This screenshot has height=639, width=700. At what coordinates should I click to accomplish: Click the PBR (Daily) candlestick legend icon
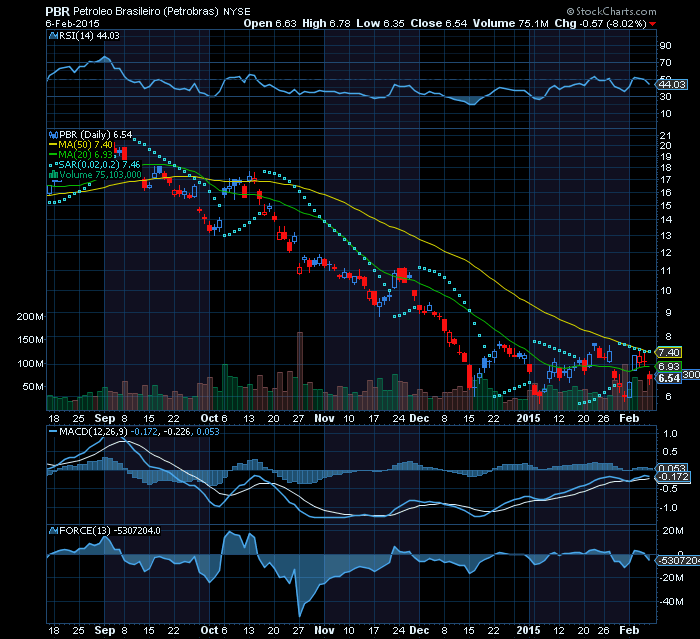tap(53, 135)
